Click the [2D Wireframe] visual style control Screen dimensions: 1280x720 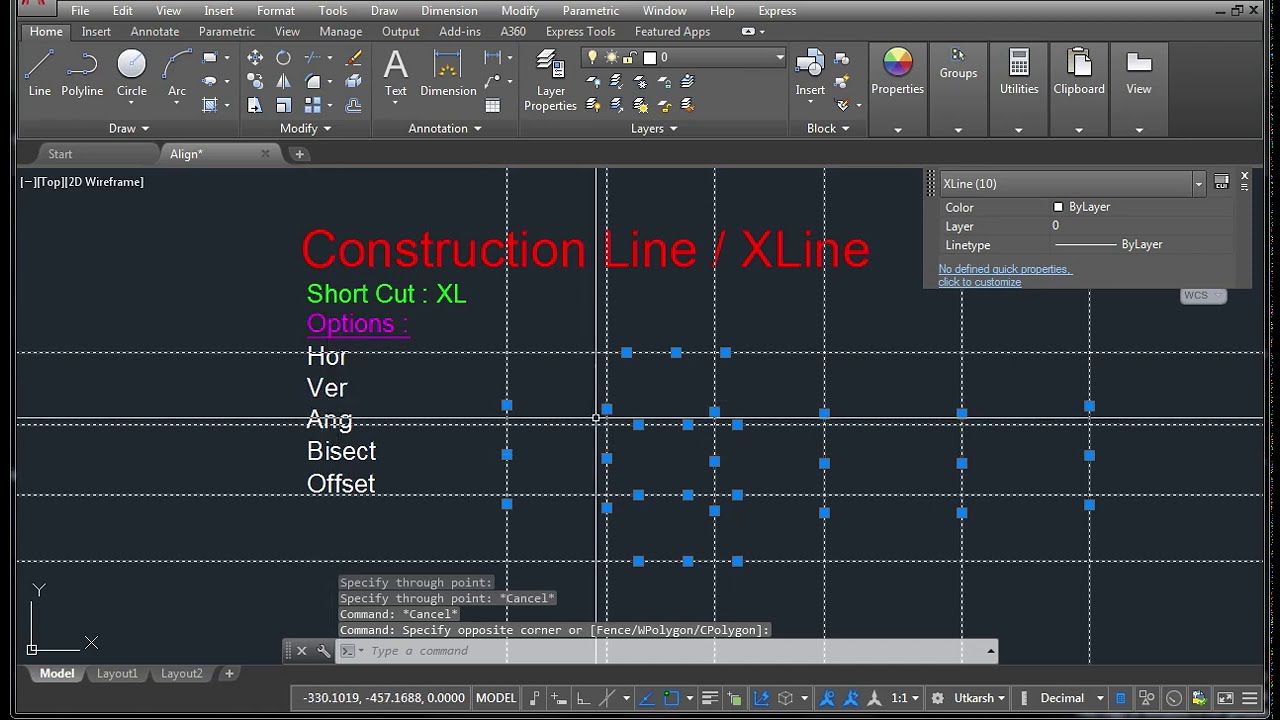(x=106, y=182)
